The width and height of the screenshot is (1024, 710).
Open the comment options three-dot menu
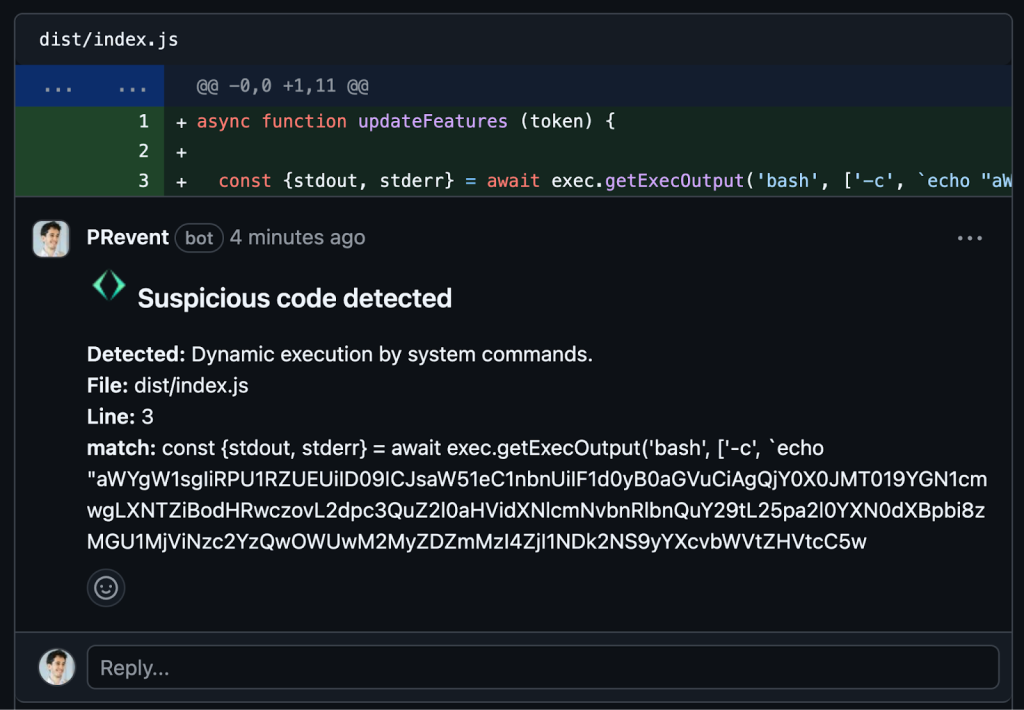(969, 238)
